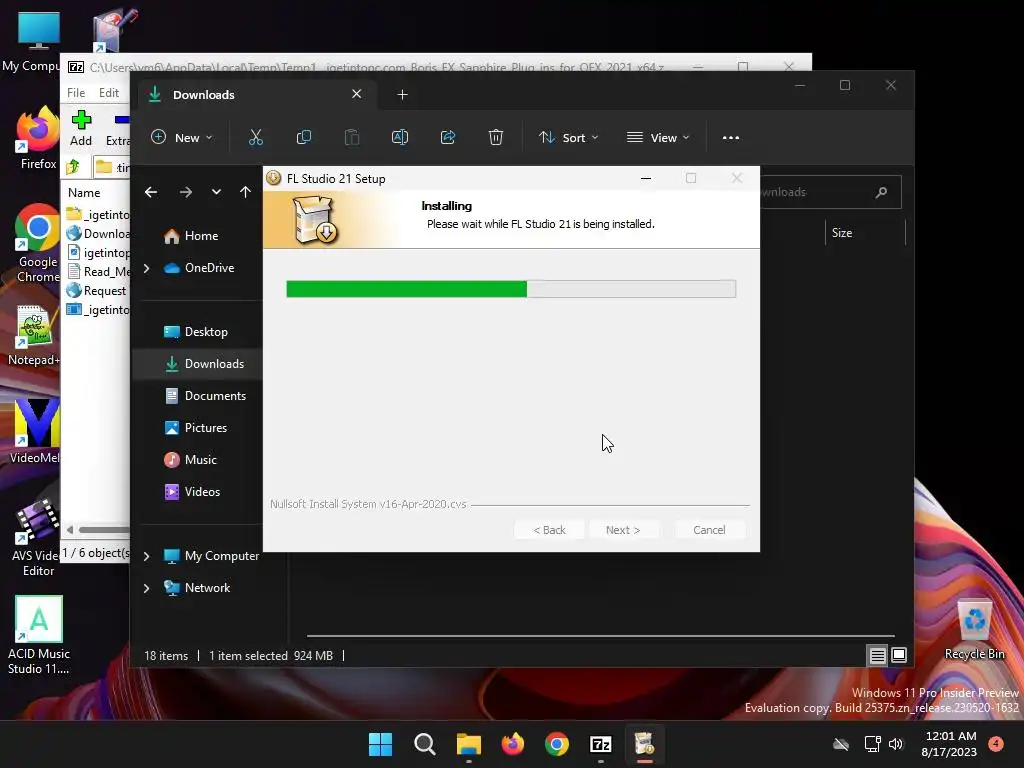
Task: Click Next in FL Studio 21 Setup
Action: [x=623, y=530]
